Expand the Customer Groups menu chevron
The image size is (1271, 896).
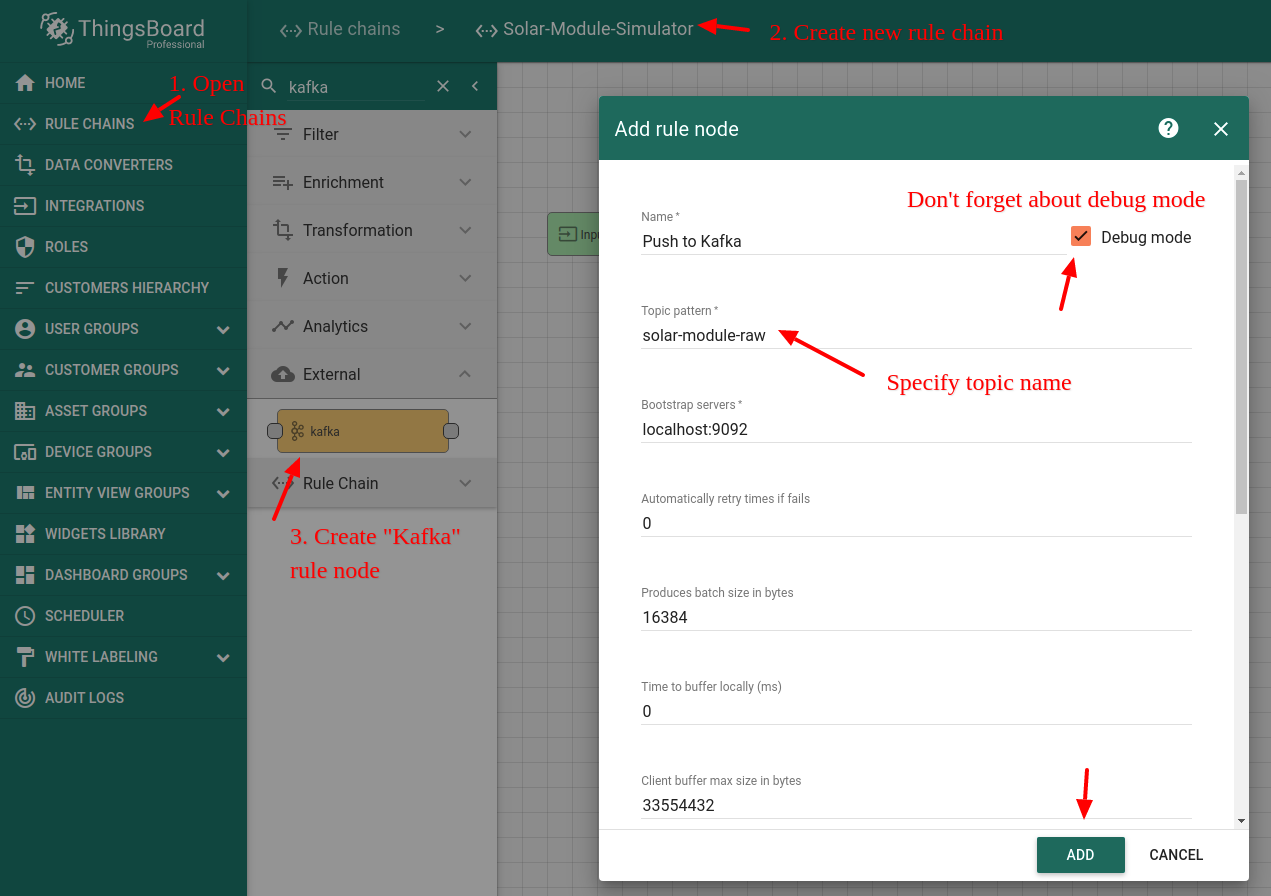click(223, 371)
